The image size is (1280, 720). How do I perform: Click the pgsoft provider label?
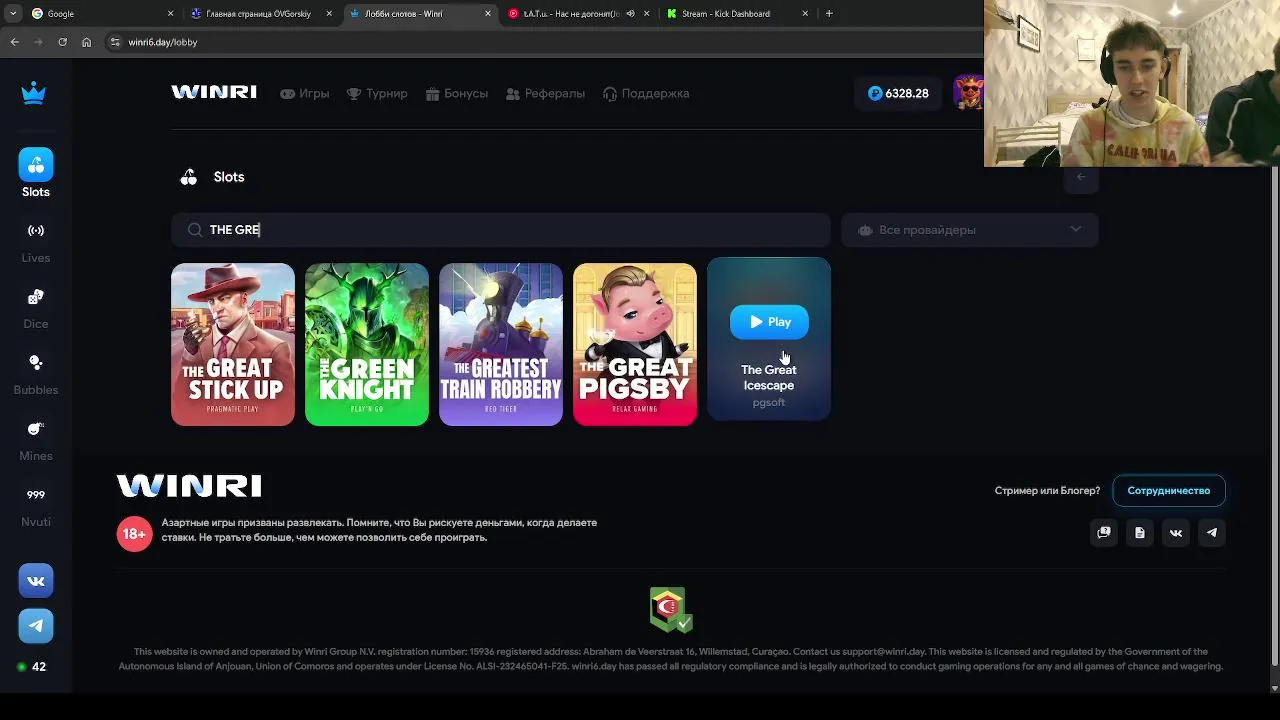point(769,403)
